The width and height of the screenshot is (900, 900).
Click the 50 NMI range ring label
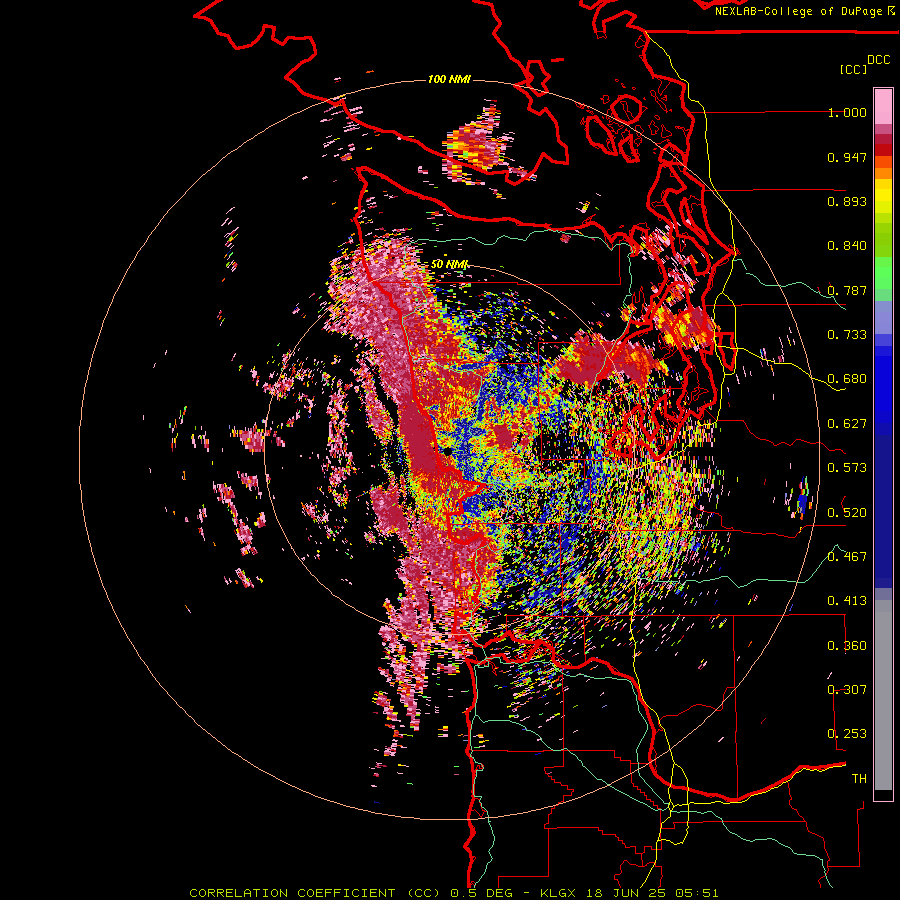(x=449, y=264)
